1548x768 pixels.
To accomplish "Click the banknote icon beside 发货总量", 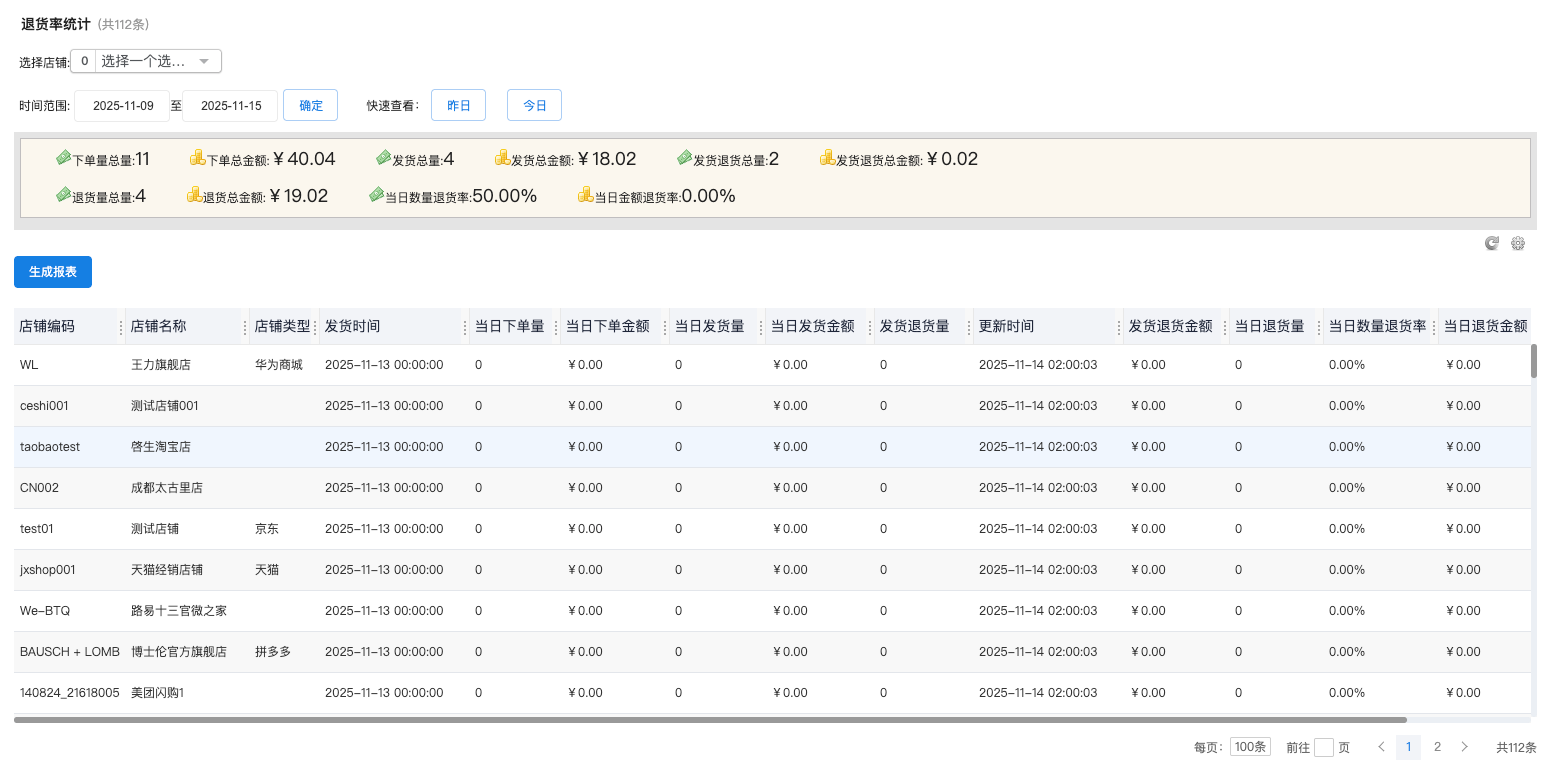I will pos(383,158).
